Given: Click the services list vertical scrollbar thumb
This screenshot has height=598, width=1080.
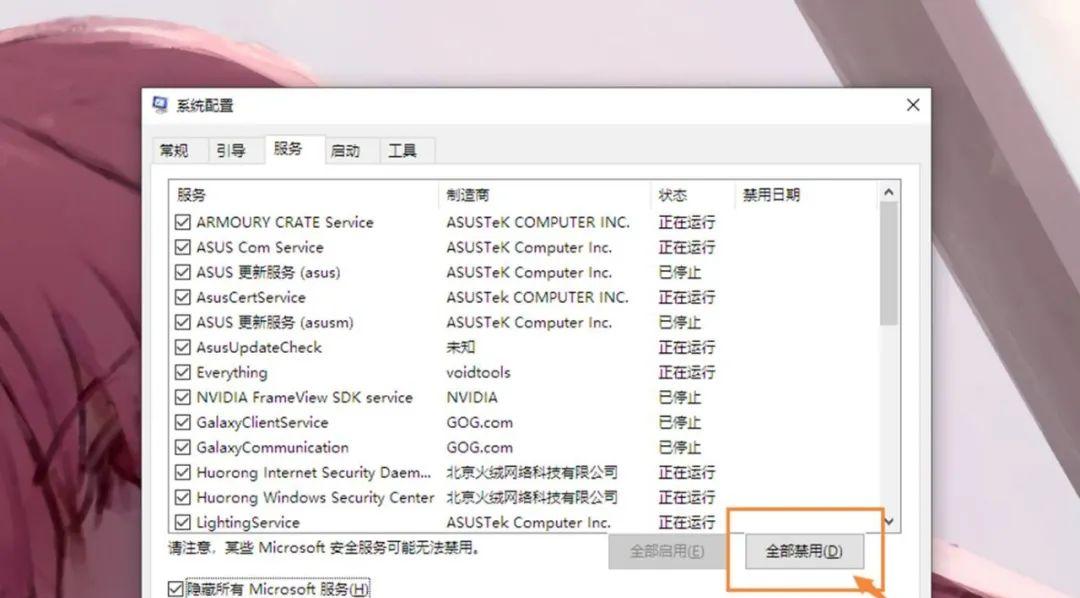Looking at the screenshot, I should [889, 263].
